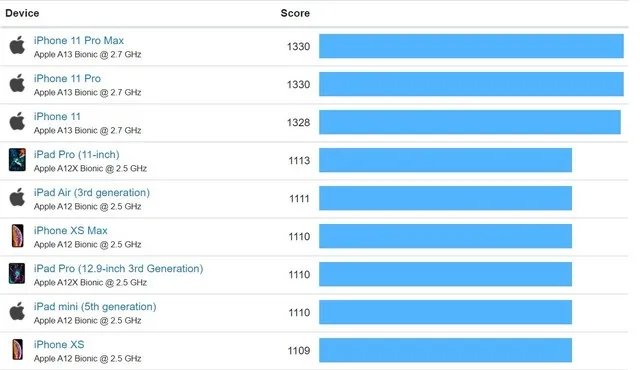The width and height of the screenshot is (640, 370).
Task: Click the iPad Pro 12.9-inch device image
Action: point(17,273)
